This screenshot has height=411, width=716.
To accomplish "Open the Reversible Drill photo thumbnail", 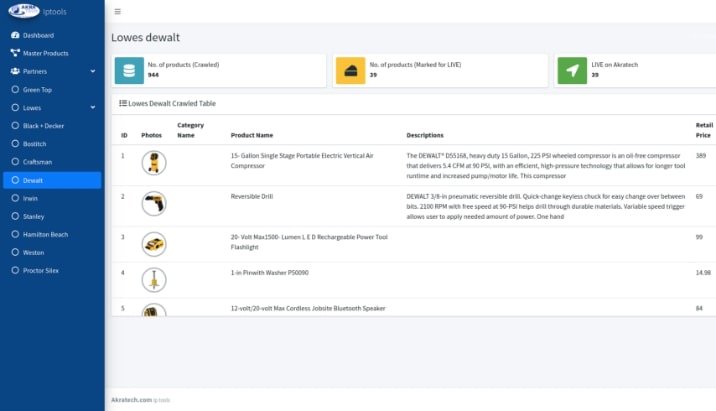I will coord(154,203).
